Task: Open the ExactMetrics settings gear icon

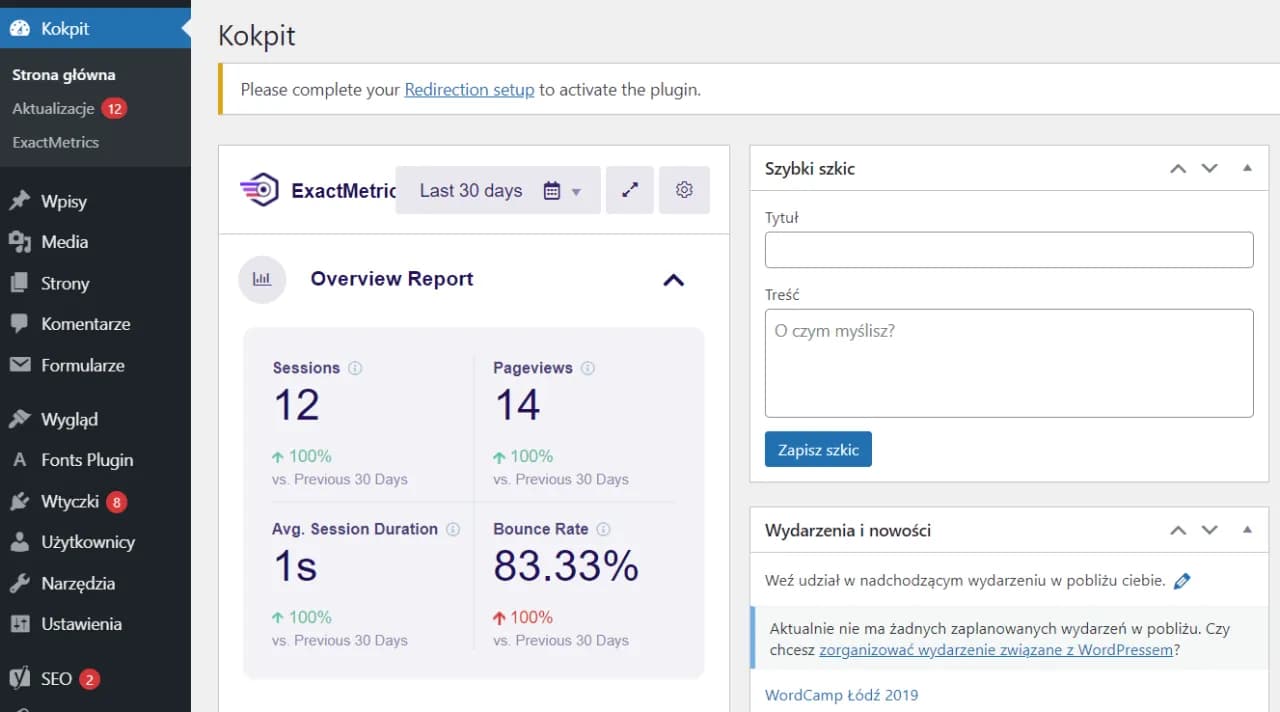Action: [x=684, y=190]
